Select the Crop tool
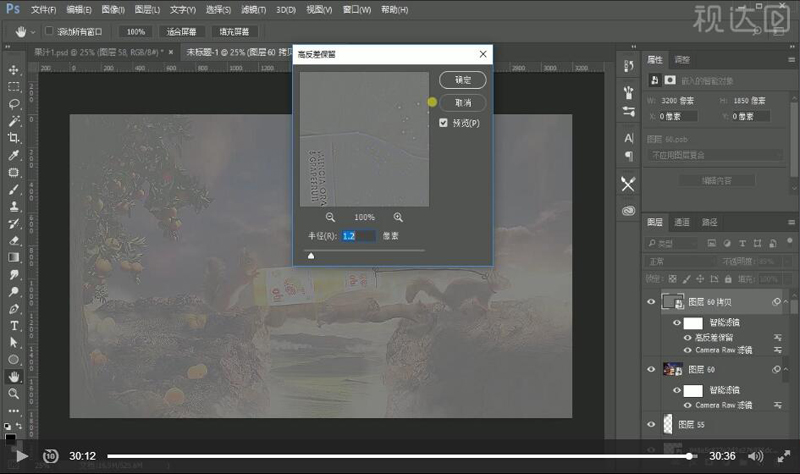The width and height of the screenshot is (800, 474). coord(14,138)
